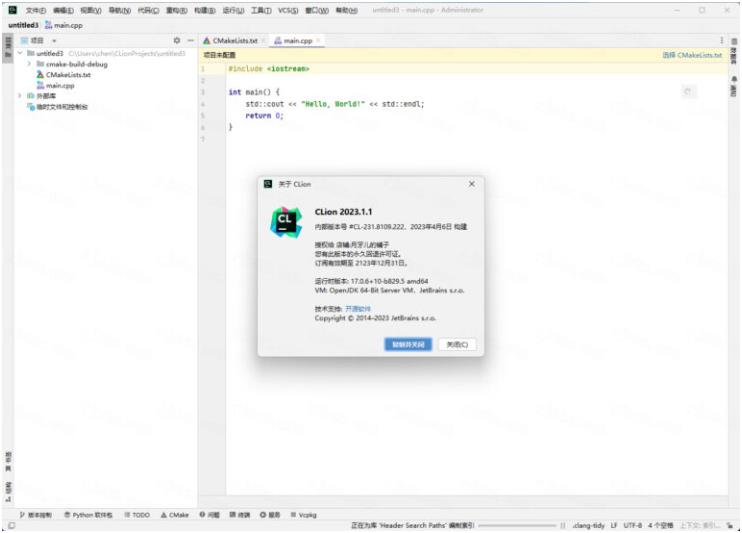Click untitled3 in the navigation breadcrumb
This screenshot has width=742, height=533.
pyautogui.click(x=23, y=25)
